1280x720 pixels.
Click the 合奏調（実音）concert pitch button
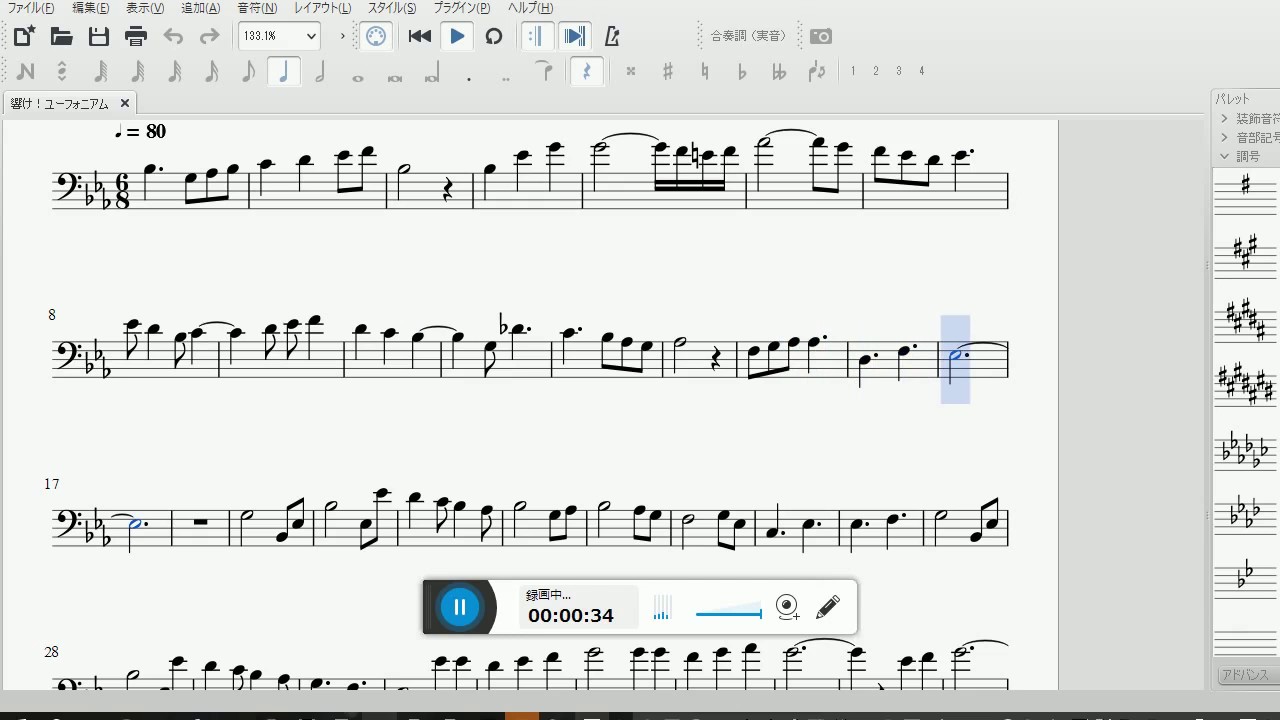(748, 36)
